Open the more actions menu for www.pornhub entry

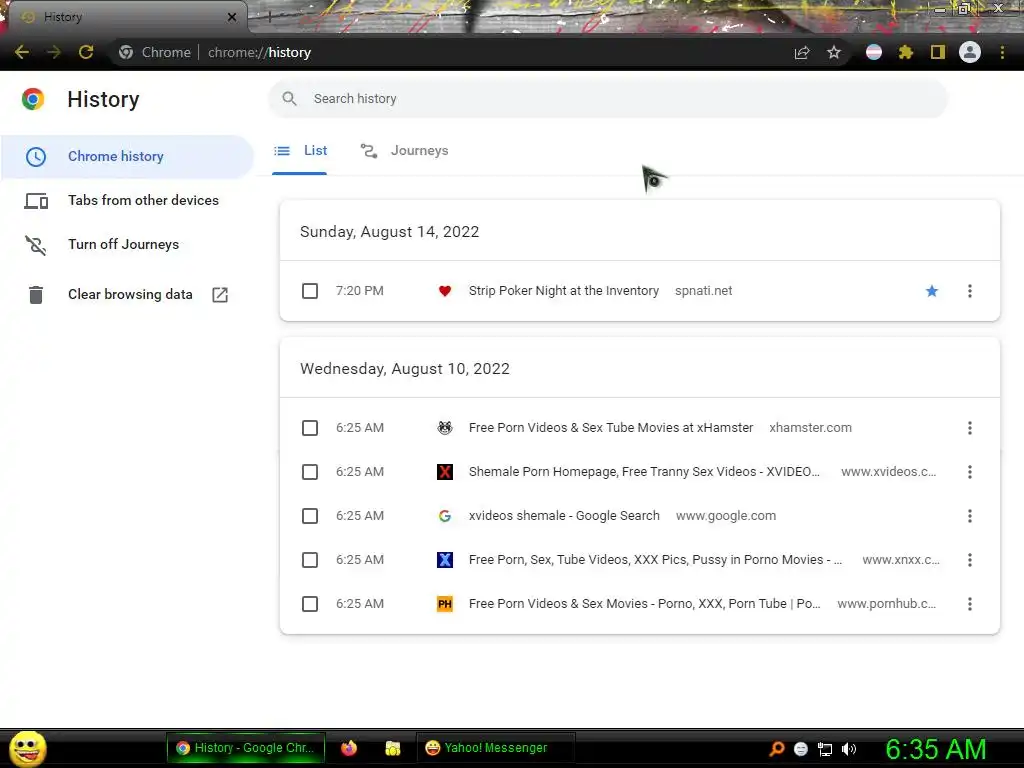tap(970, 604)
